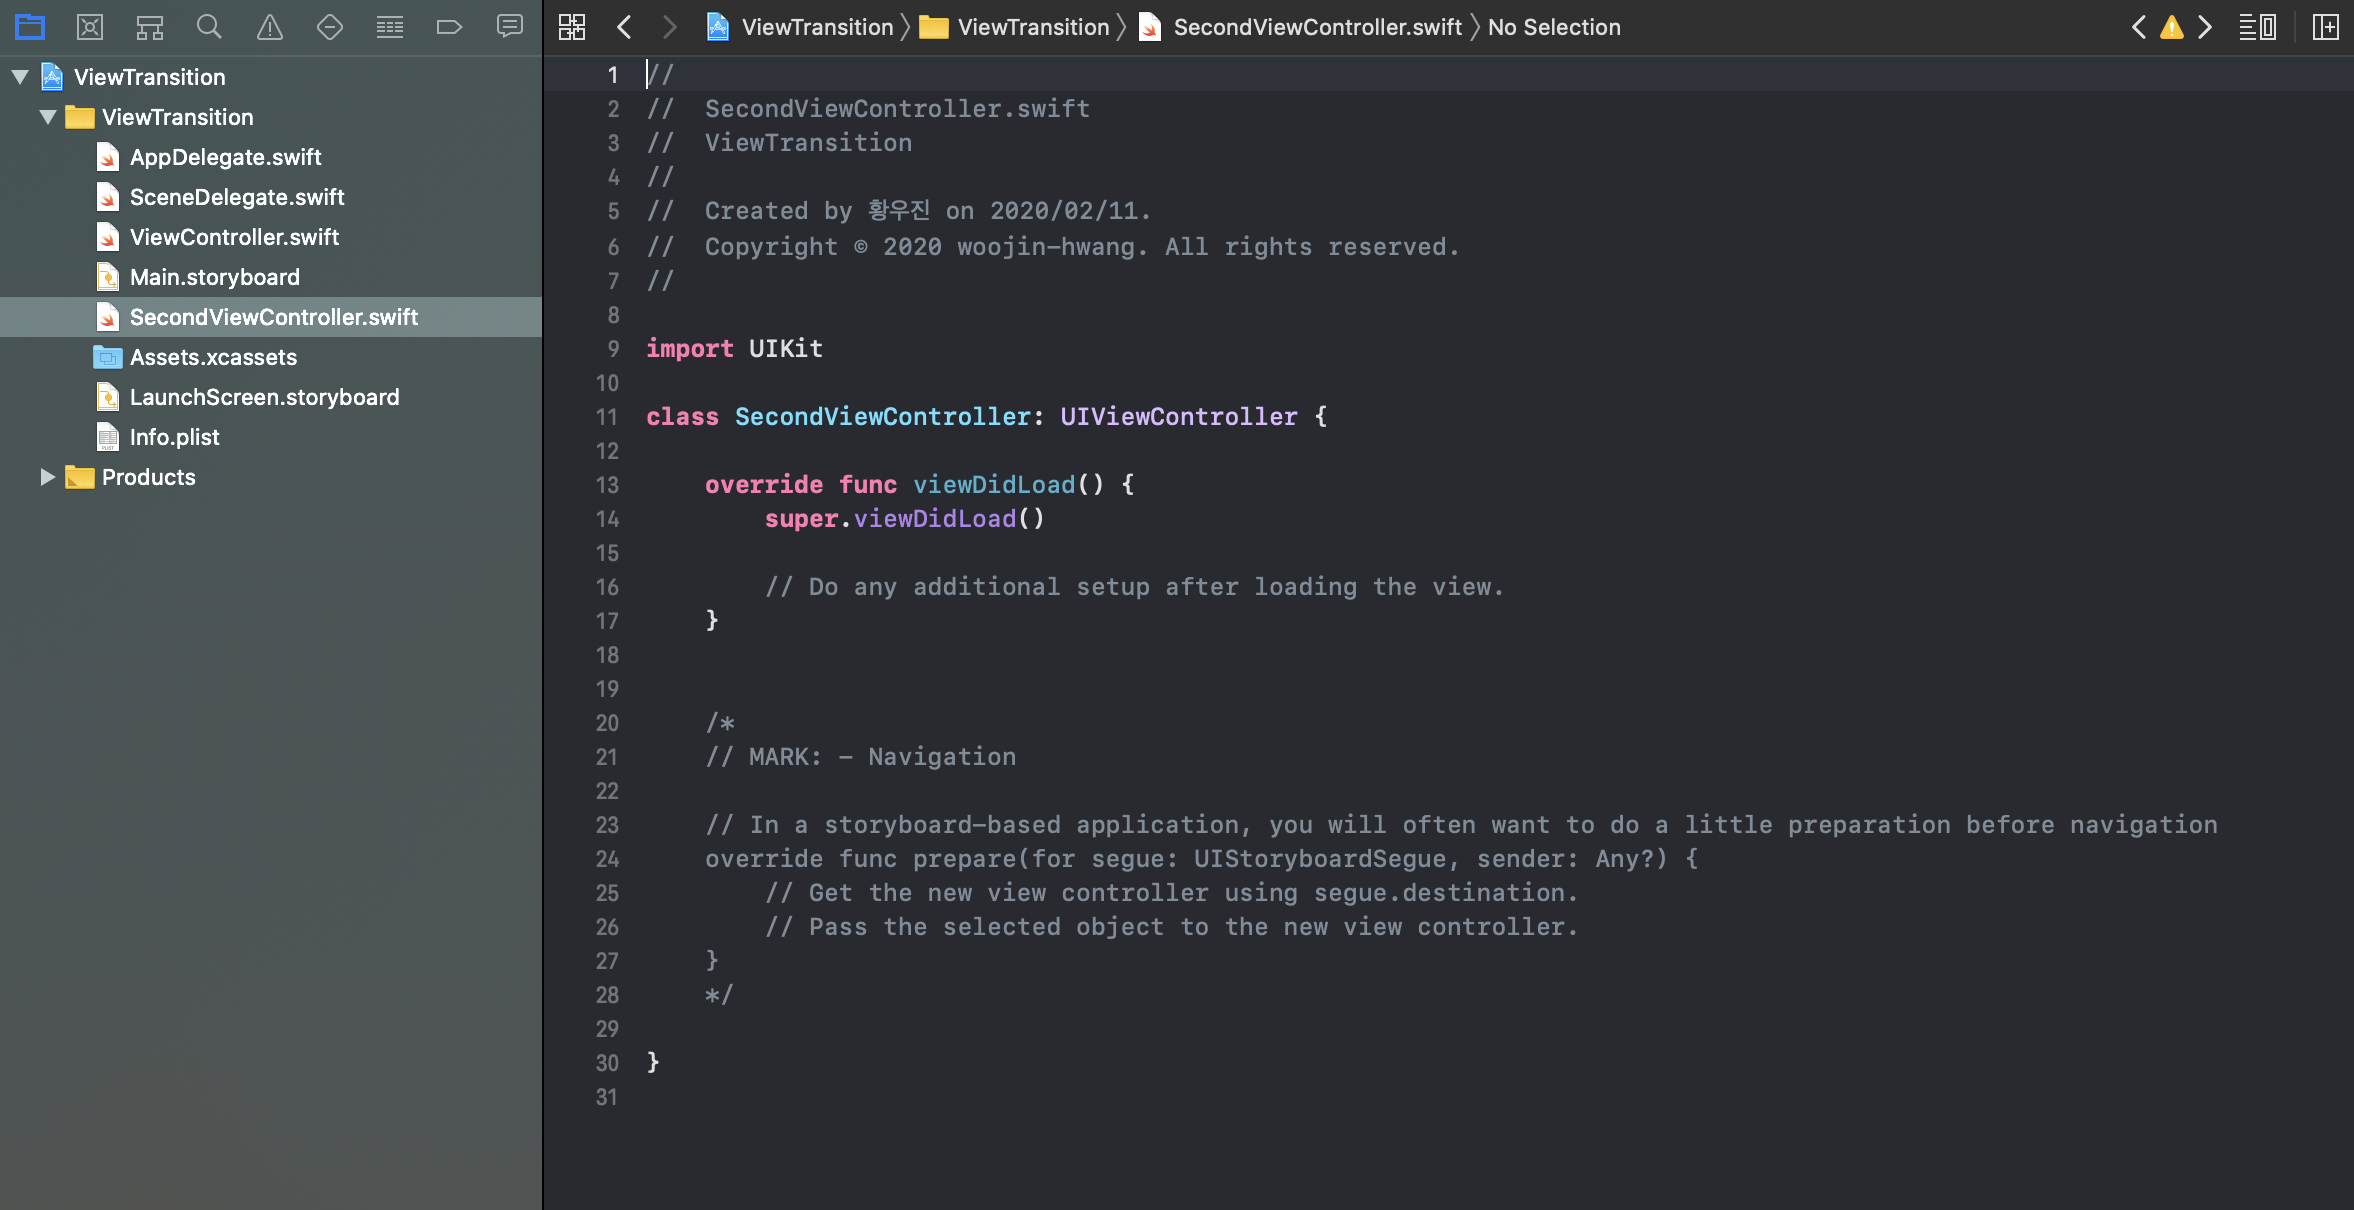Image resolution: width=2354 pixels, height=1210 pixels.
Task: Open the Breakpoint navigator
Action: (x=449, y=27)
